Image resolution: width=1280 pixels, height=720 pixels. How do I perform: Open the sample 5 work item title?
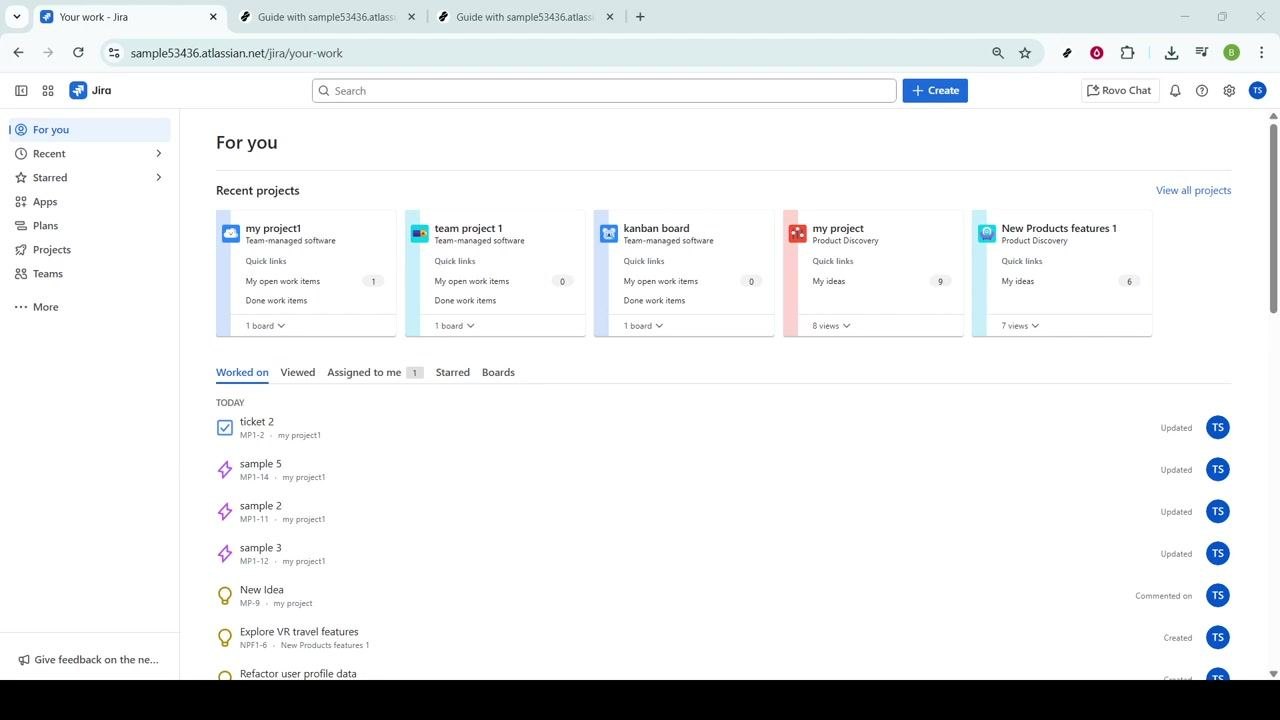click(x=261, y=464)
